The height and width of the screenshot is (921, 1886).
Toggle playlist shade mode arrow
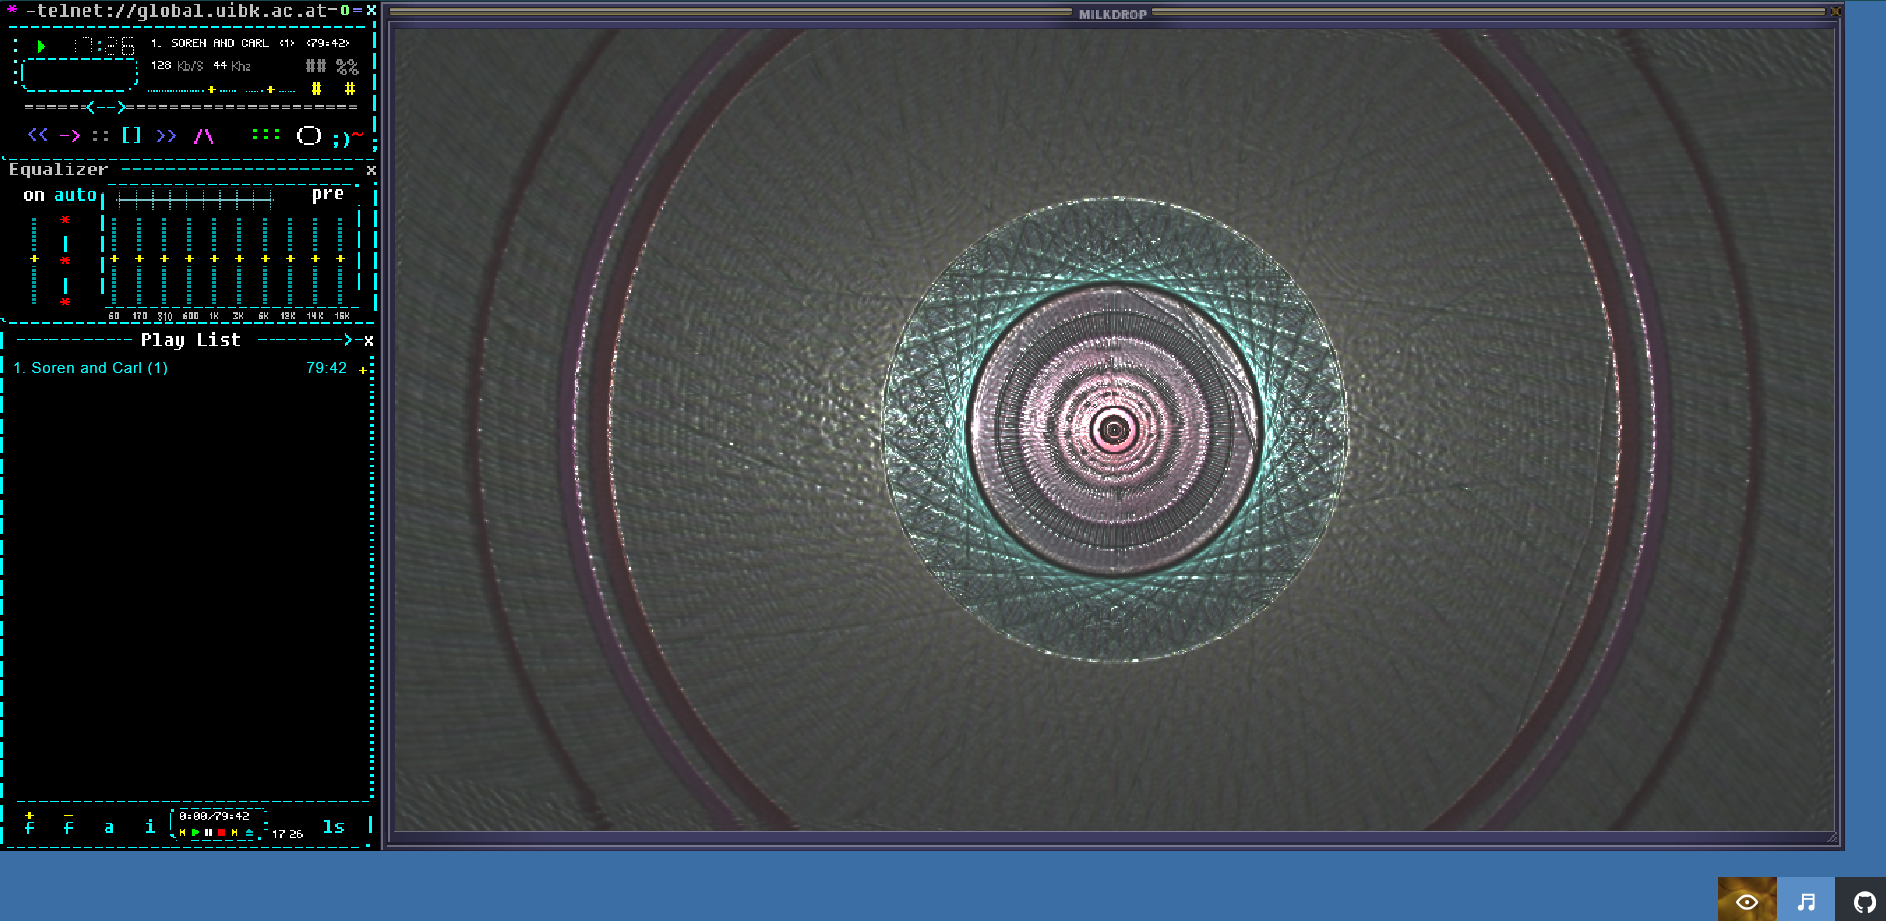pyautogui.click(x=349, y=340)
